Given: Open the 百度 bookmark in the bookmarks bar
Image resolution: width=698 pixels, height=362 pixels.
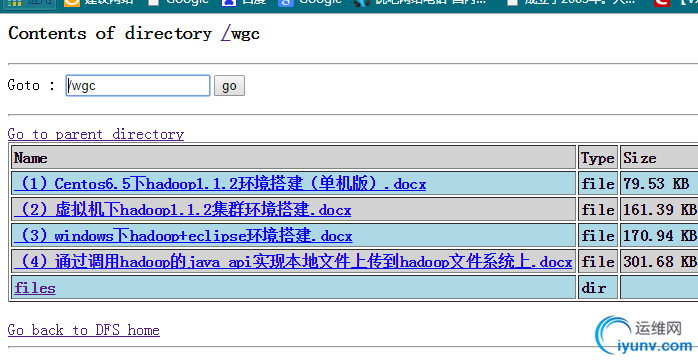Looking at the screenshot, I should click(244, 2).
